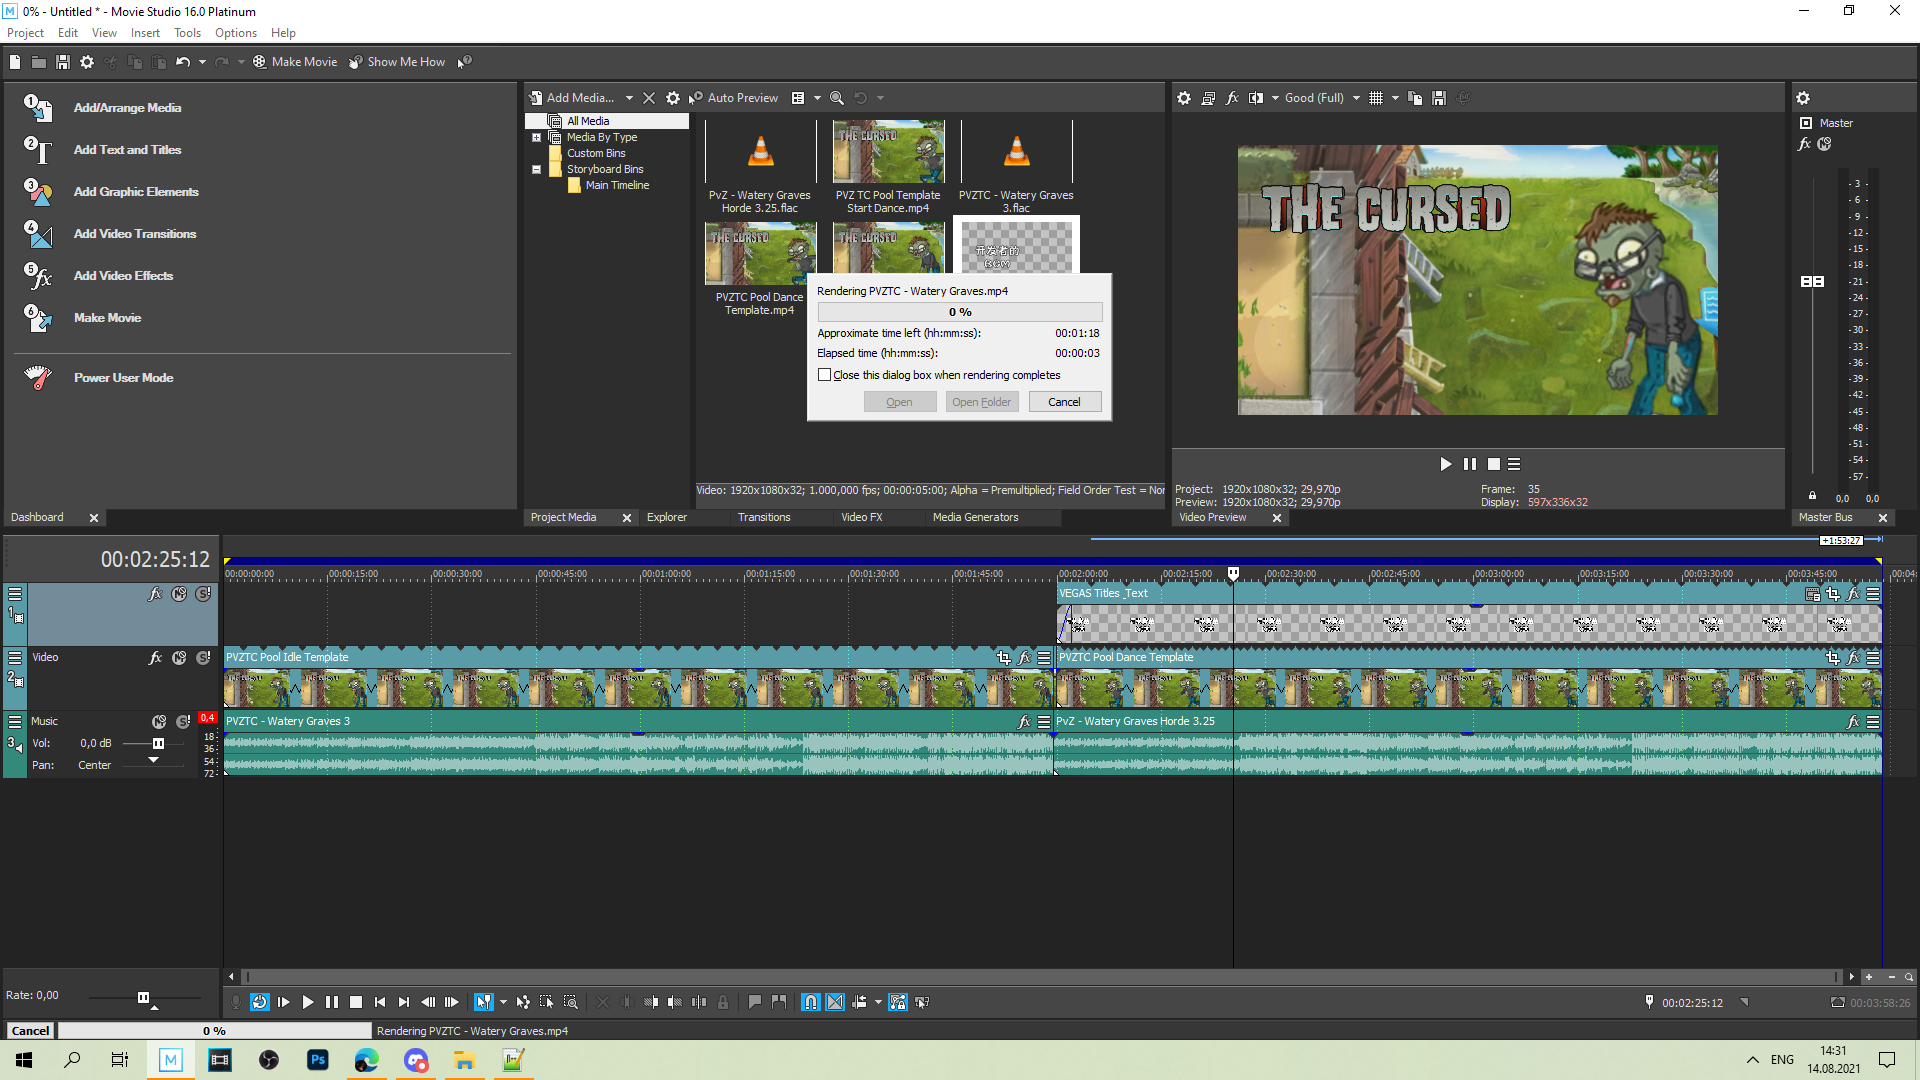Toggle Automatic Crossfades button
This screenshot has width=1920, height=1080.
pyautogui.click(x=835, y=1002)
